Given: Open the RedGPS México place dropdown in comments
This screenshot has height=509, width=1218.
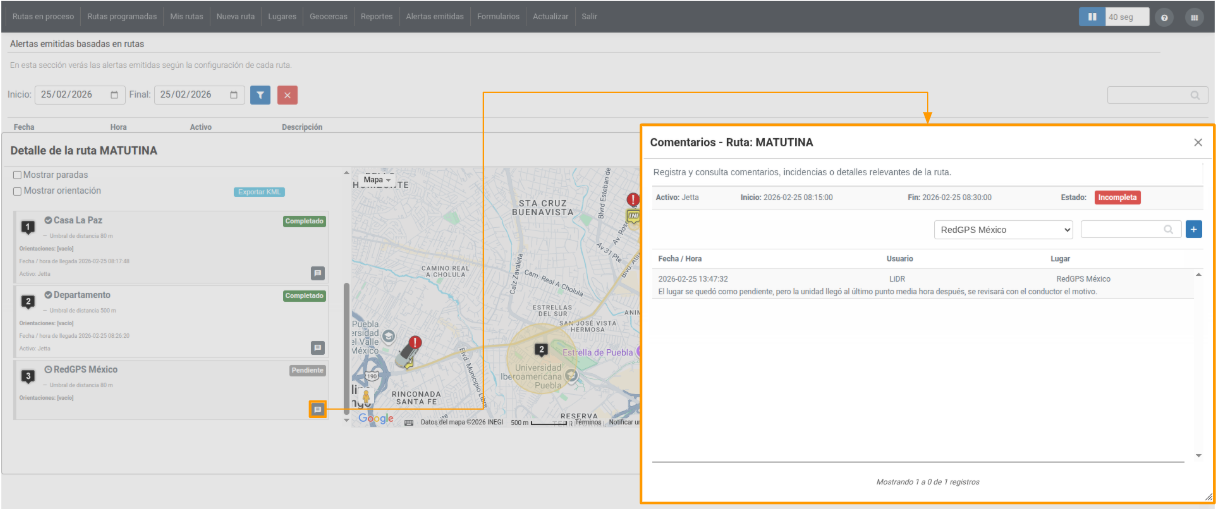Looking at the screenshot, I should coord(1004,229).
